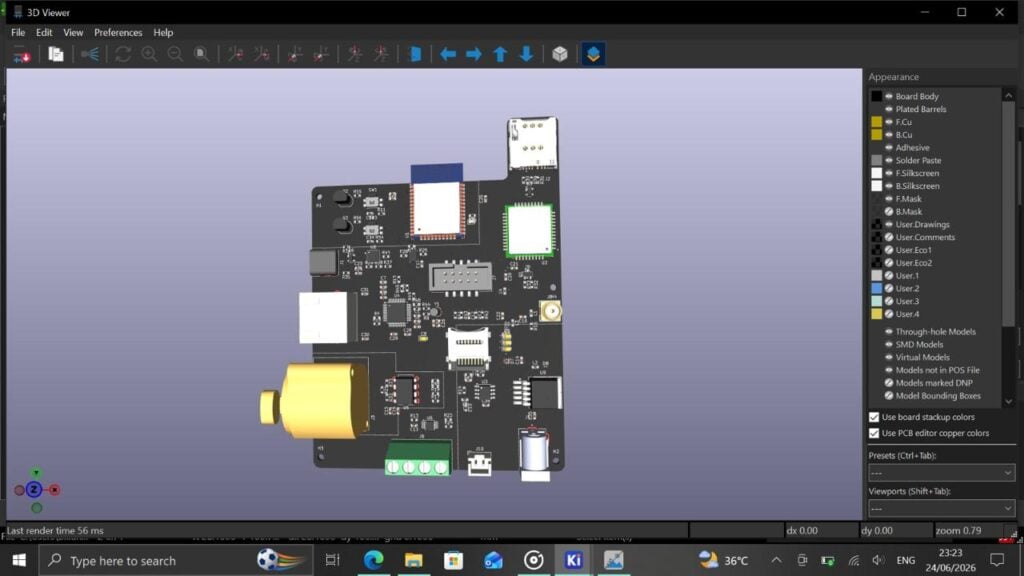
Task: Pan the board up
Action: point(500,54)
